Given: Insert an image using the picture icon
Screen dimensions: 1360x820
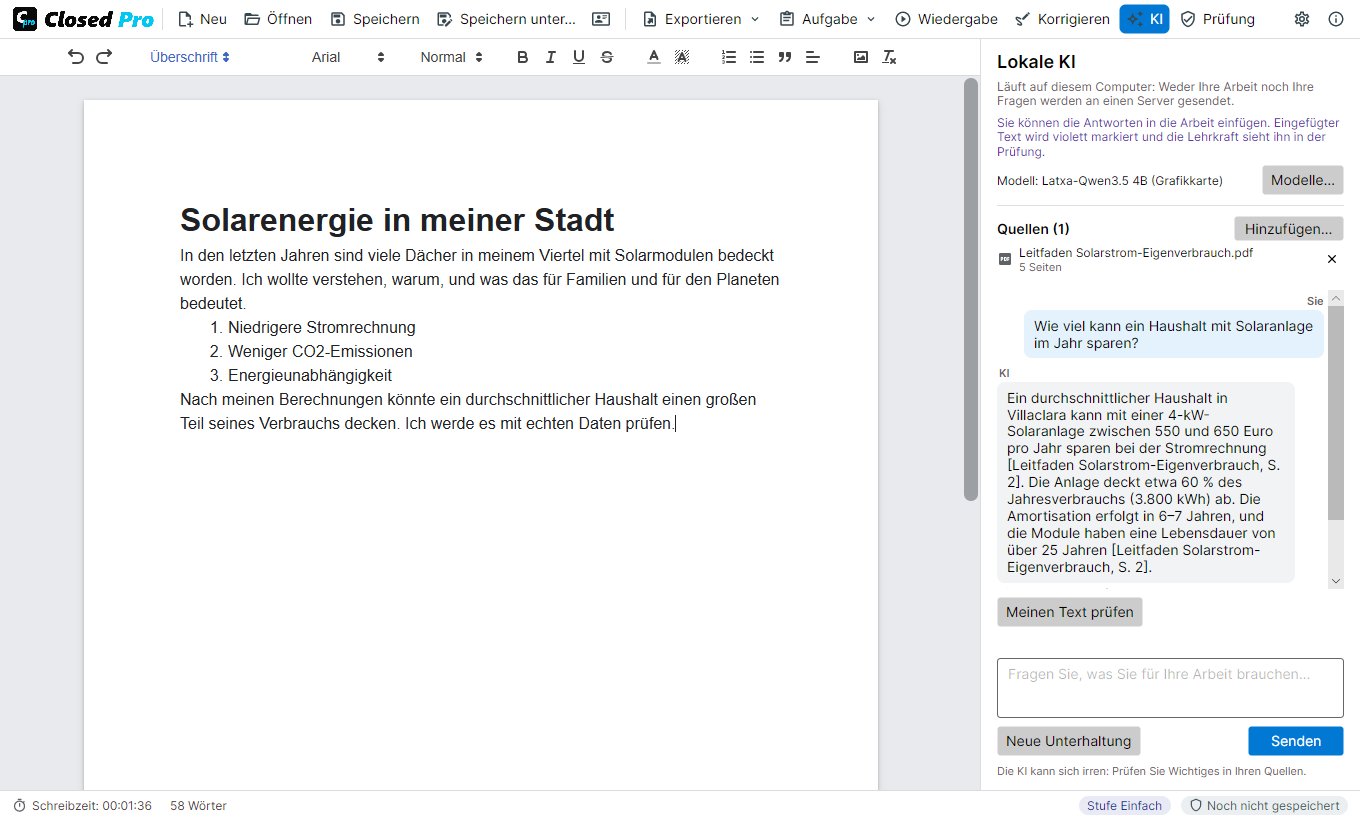Looking at the screenshot, I should click(x=861, y=57).
